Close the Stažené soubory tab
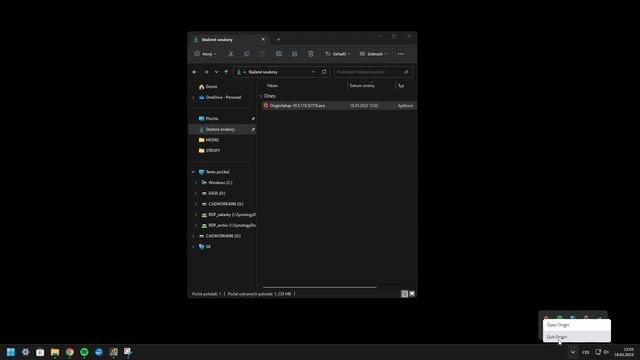This screenshot has height=360, width=640. tap(263, 40)
